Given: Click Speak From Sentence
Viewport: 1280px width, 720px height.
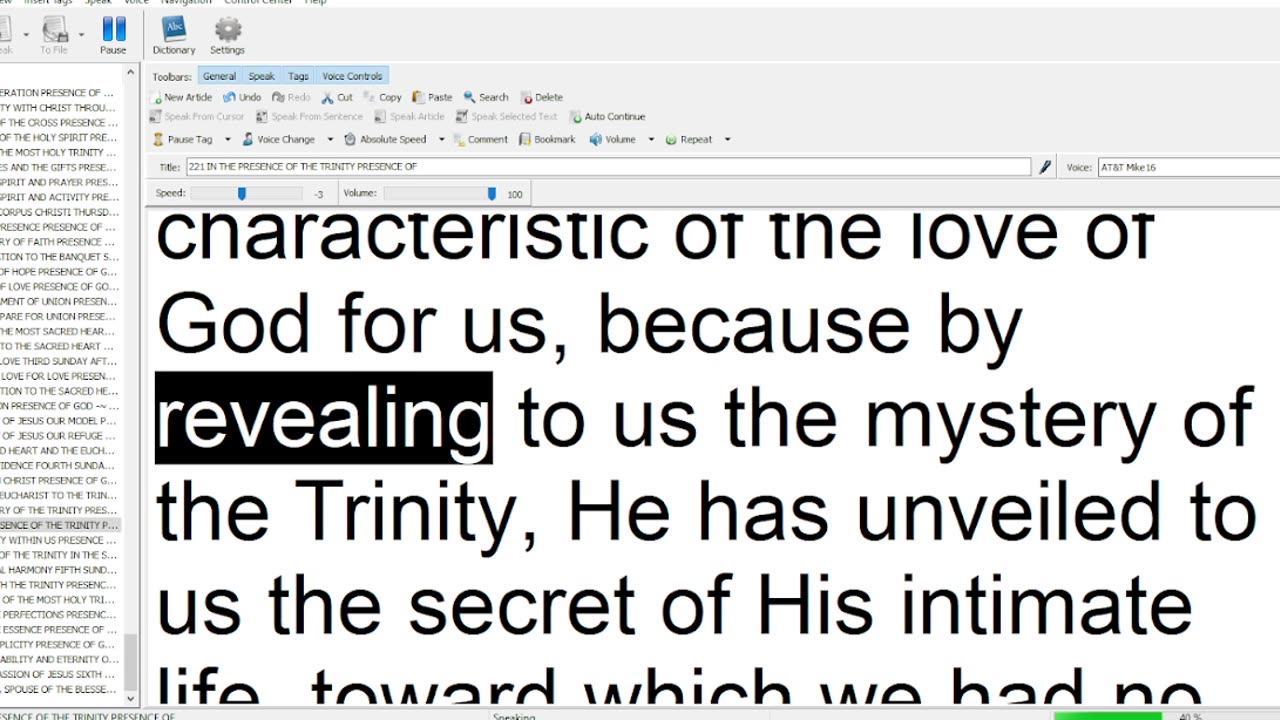Looking at the screenshot, I should tap(309, 117).
